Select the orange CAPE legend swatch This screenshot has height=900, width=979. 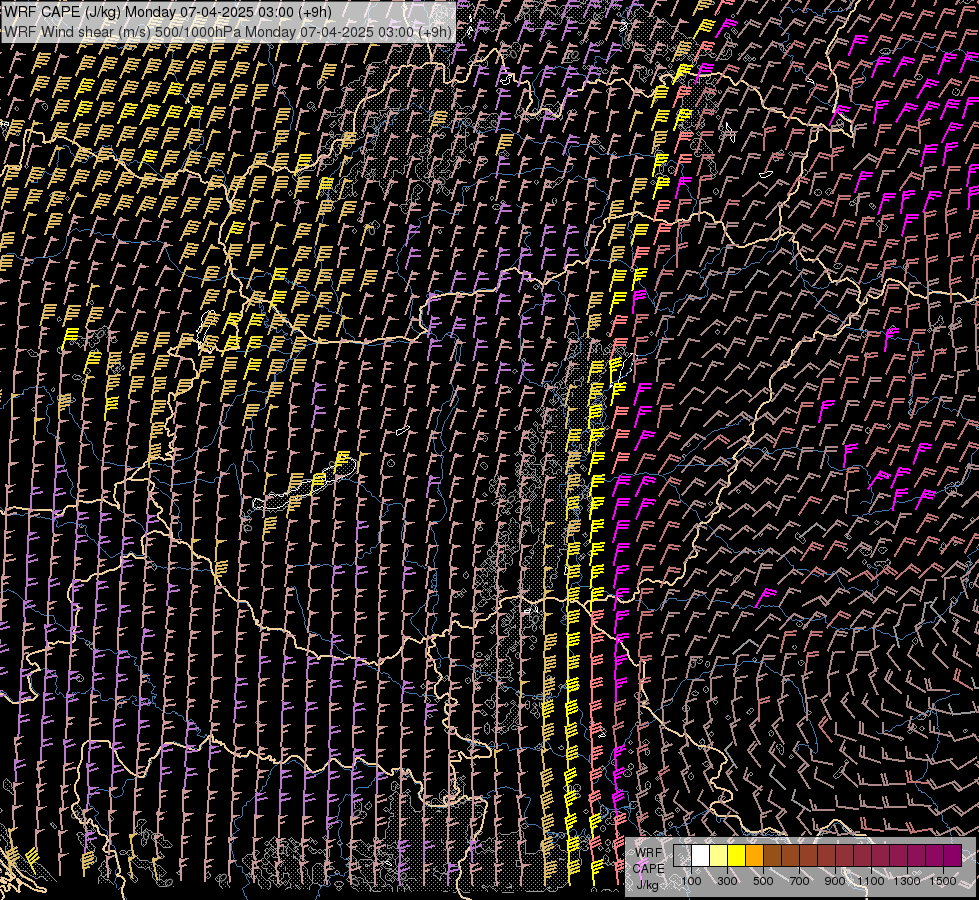tap(754, 856)
